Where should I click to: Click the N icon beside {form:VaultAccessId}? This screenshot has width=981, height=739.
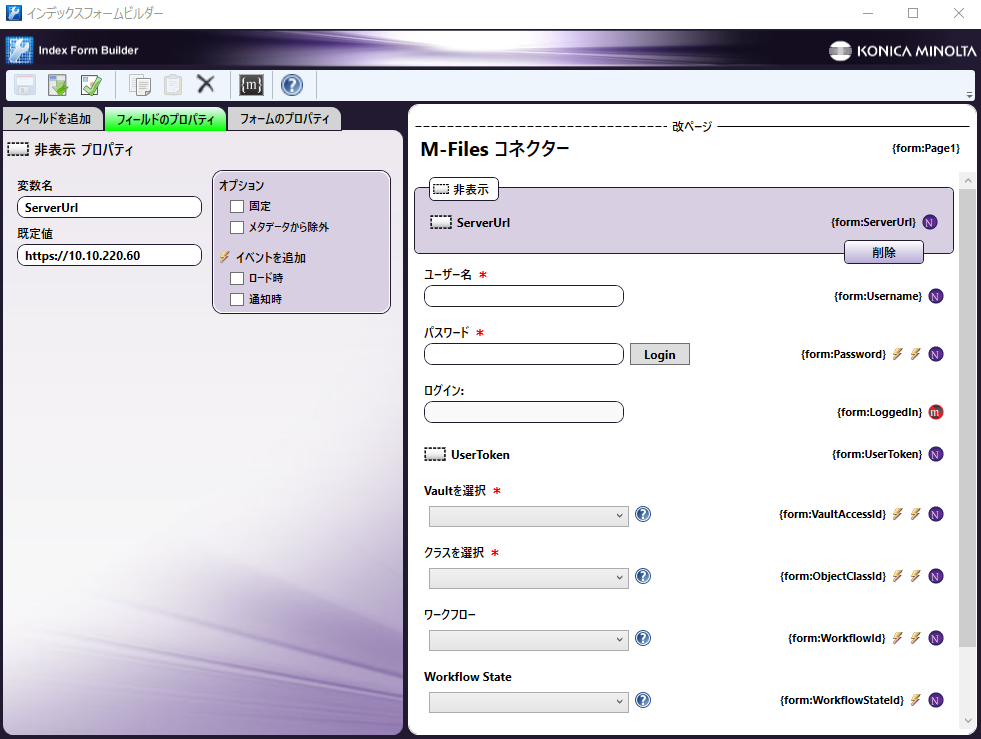pos(936,514)
